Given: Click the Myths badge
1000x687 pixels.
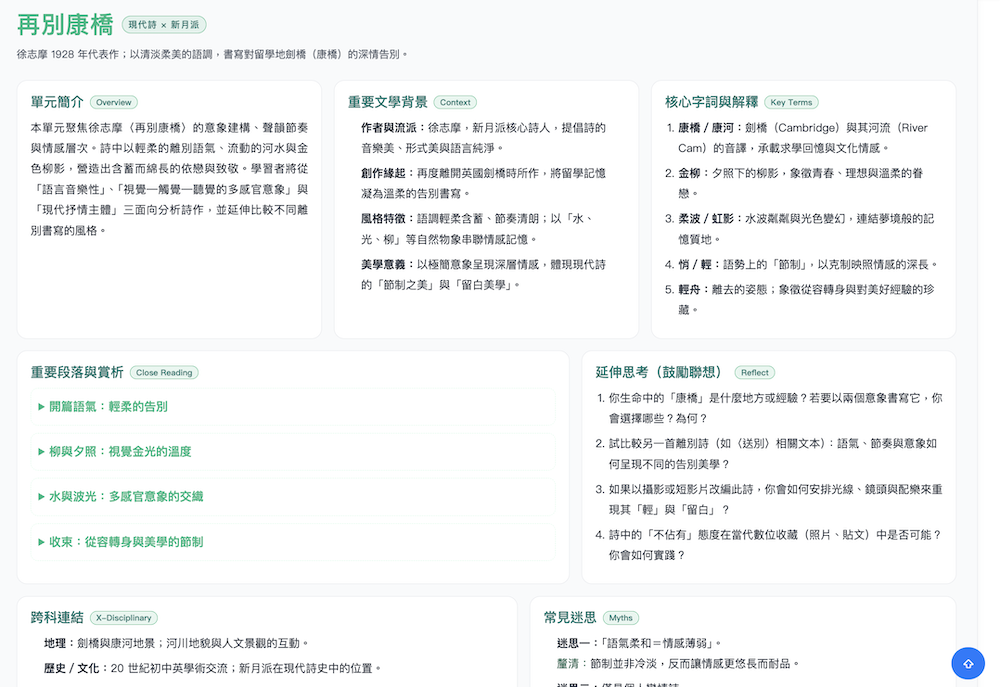Looking at the screenshot, I should tap(621, 618).
